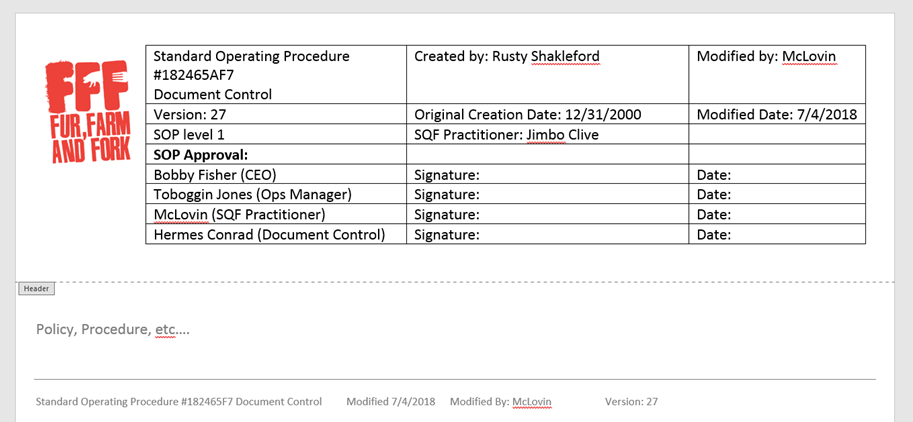Screen dimensions: 913x422
Task: Click the empty middle cell beside 'SOP Approval:'
Action: [x=547, y=155]
